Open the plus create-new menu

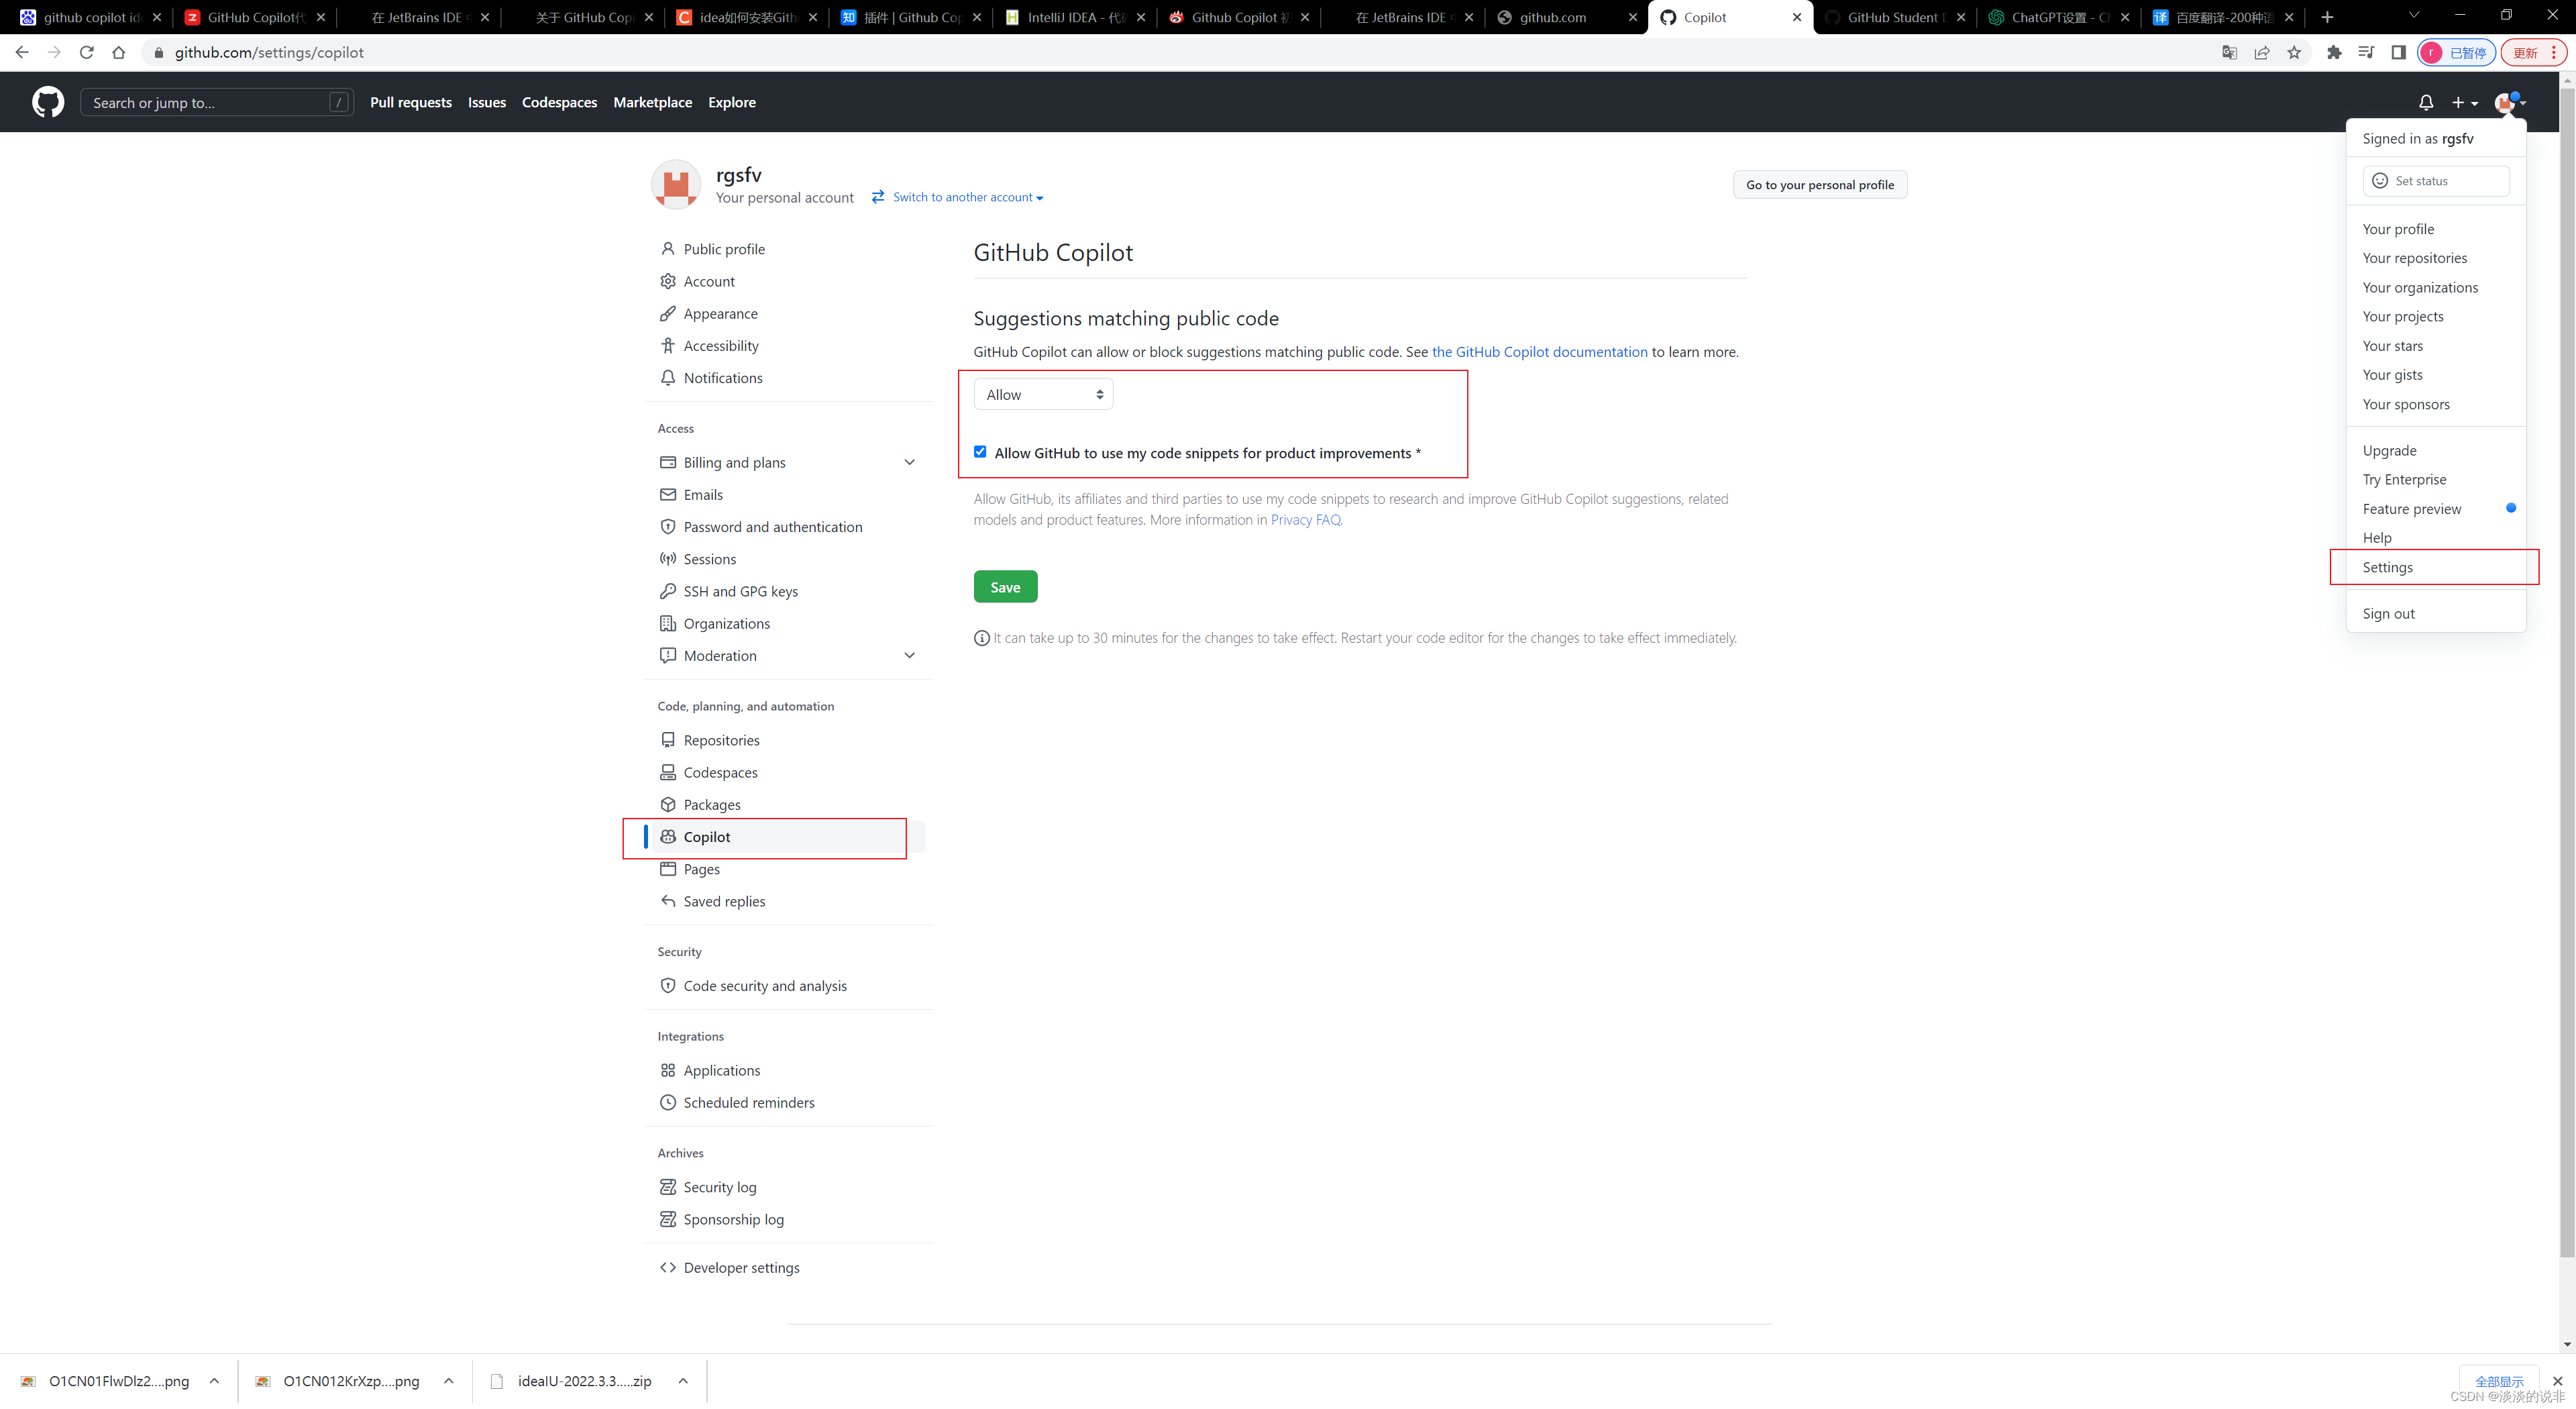click(2464, 103)
